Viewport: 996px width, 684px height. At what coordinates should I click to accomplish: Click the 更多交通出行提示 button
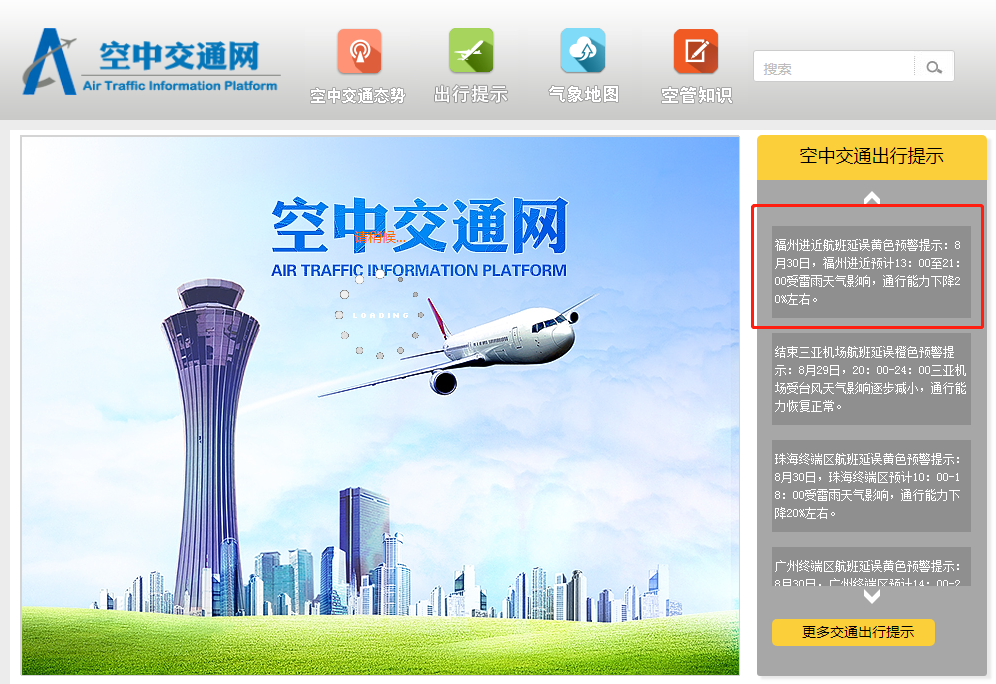853,633
